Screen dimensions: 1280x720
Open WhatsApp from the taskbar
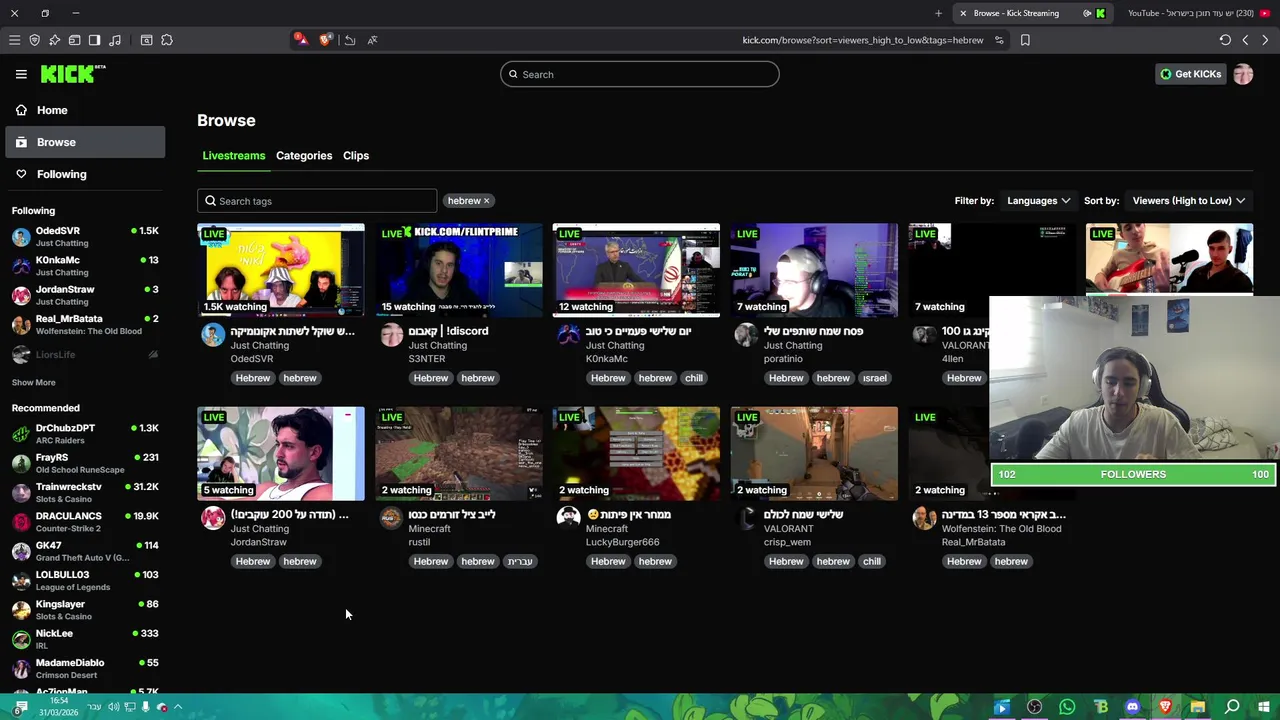1067,707
